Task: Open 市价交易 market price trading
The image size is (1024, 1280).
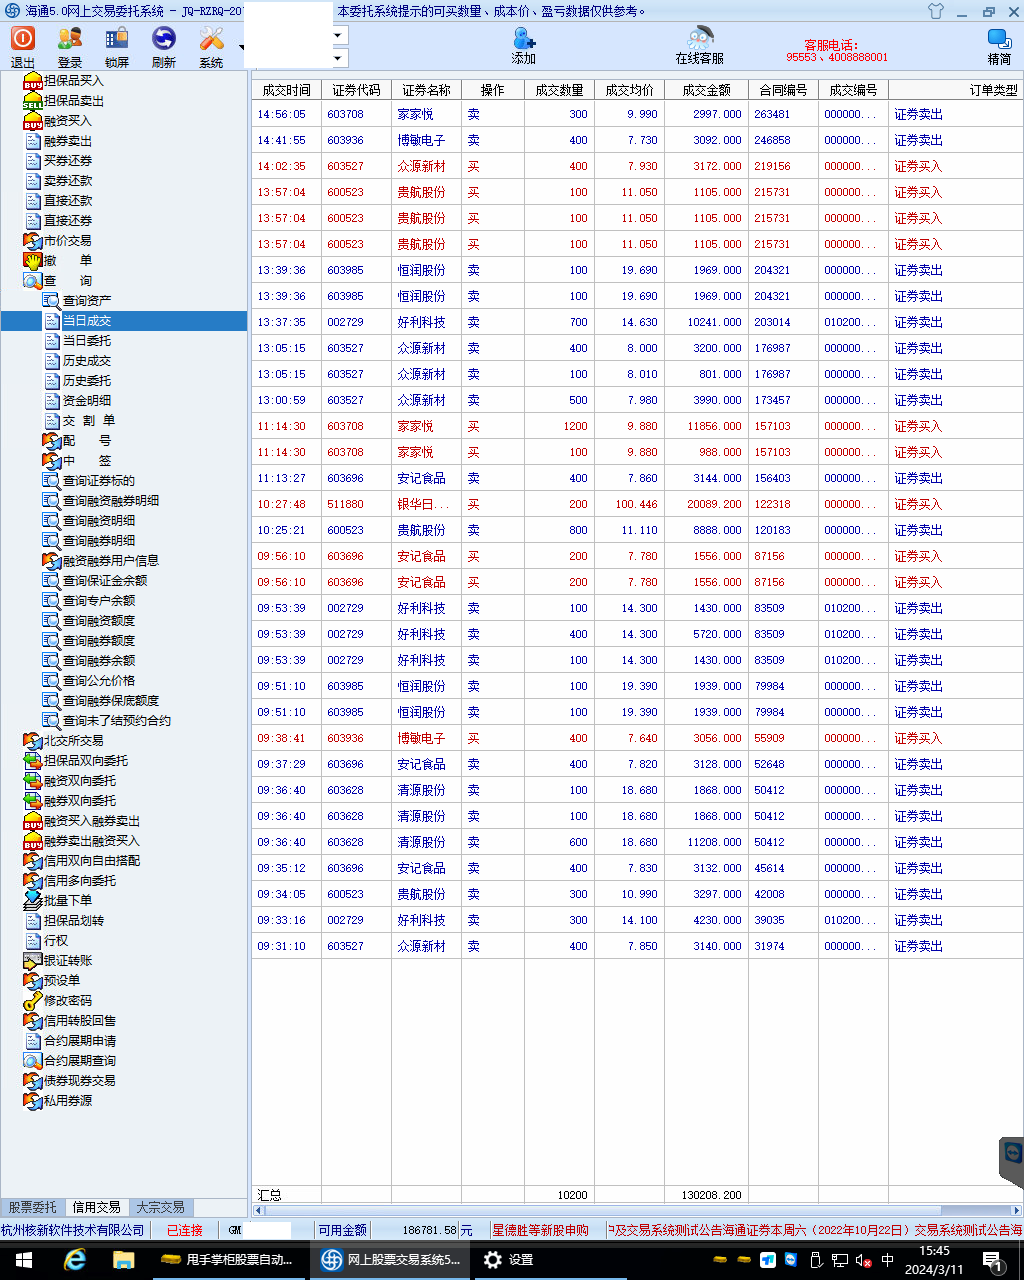Action: click(x=67, y=240)
